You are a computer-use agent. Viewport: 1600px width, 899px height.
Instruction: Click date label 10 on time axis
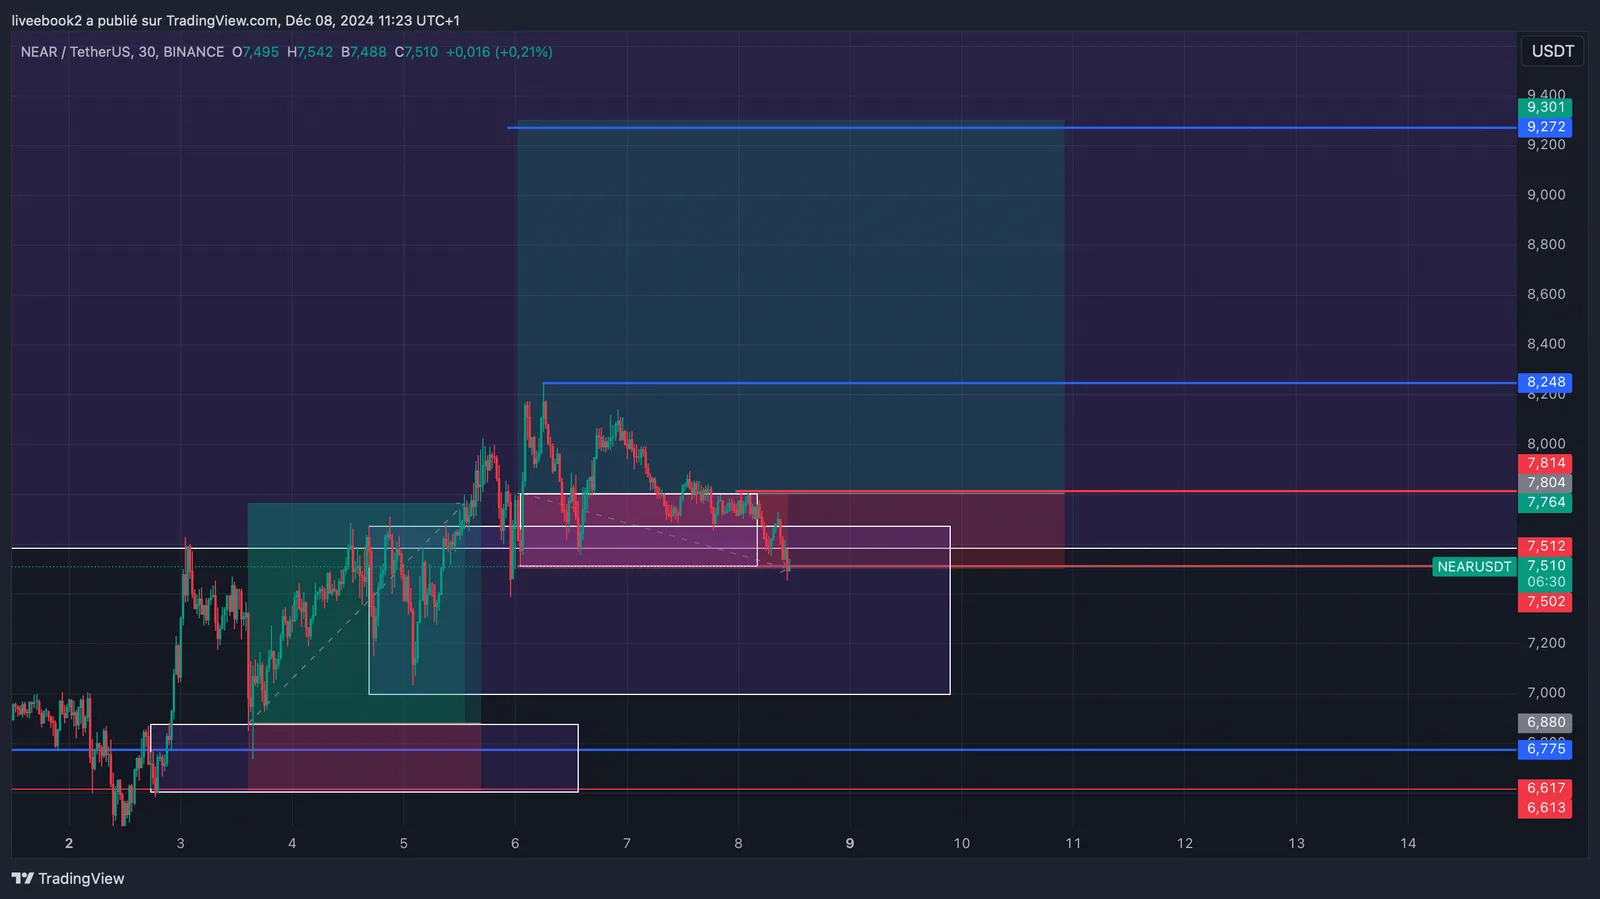tap(962, 843)
